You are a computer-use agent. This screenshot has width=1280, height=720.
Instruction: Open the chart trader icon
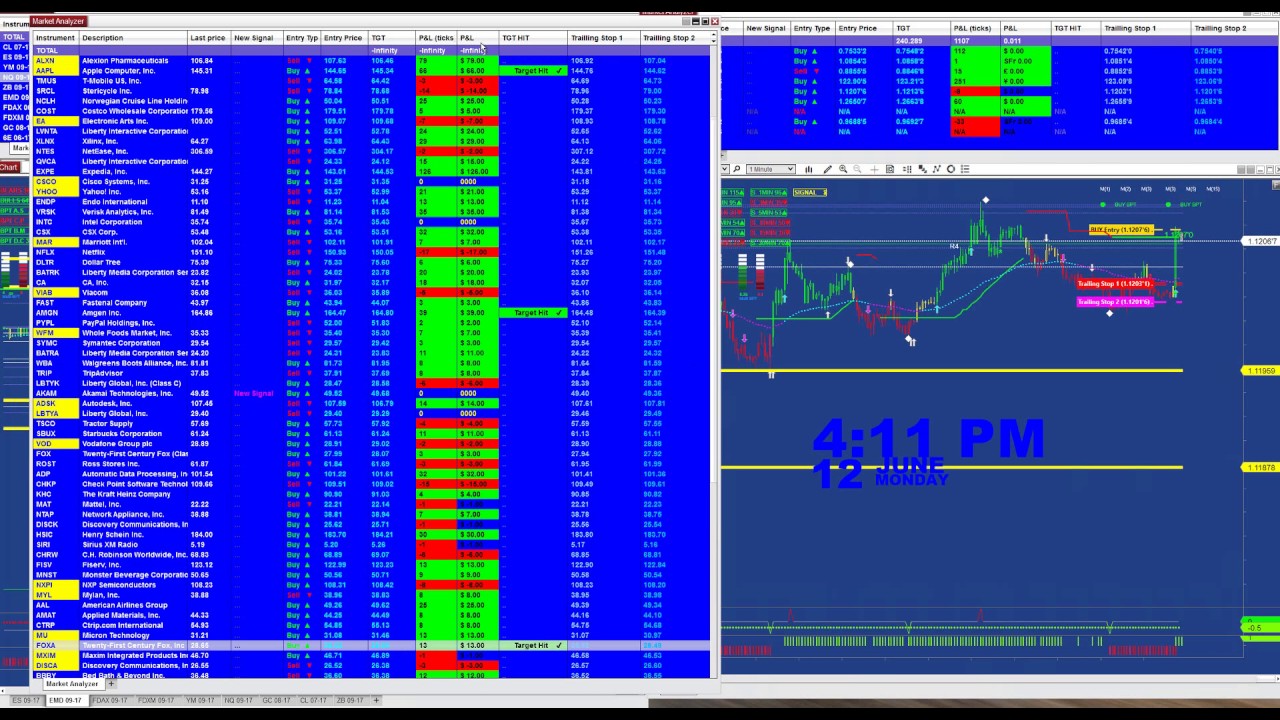[x=907, y=169]
